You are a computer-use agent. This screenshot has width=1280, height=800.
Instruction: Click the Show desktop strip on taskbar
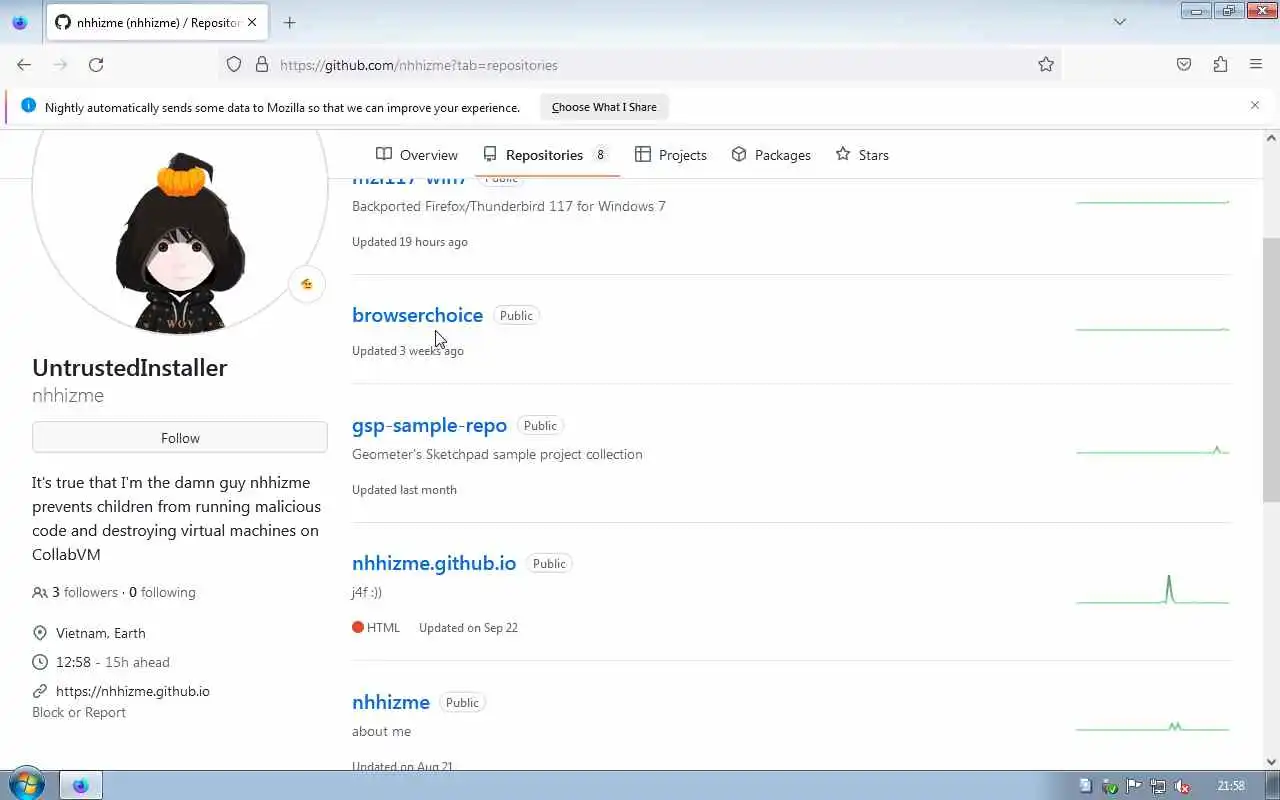(x=1272, y=785)
